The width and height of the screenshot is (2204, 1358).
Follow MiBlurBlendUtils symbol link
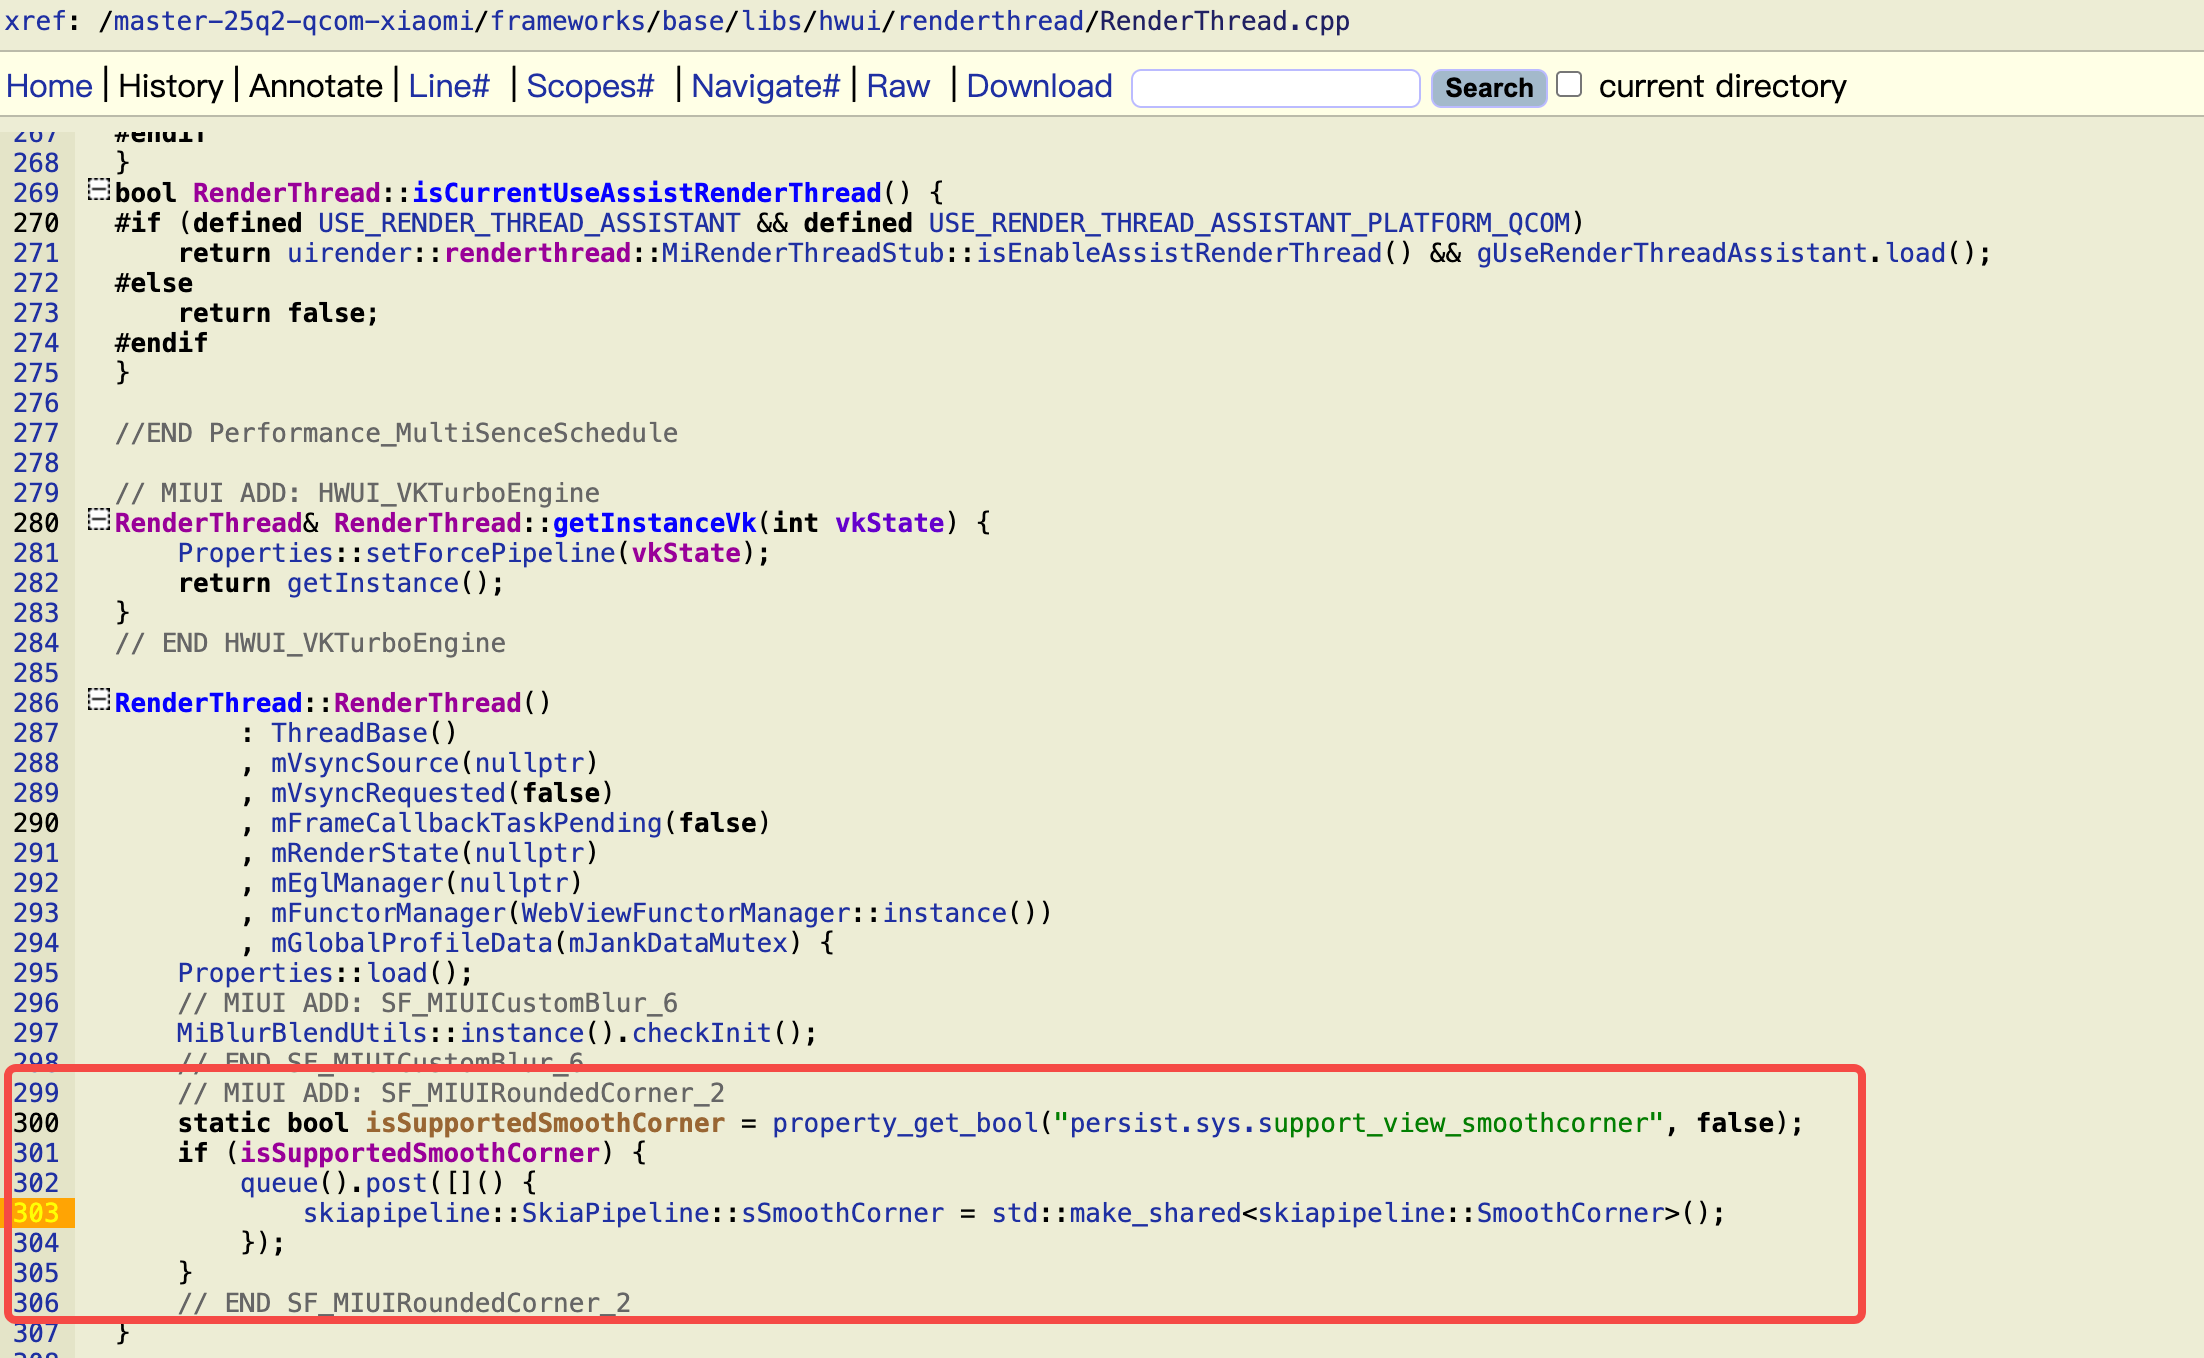tap(302, 1033)
